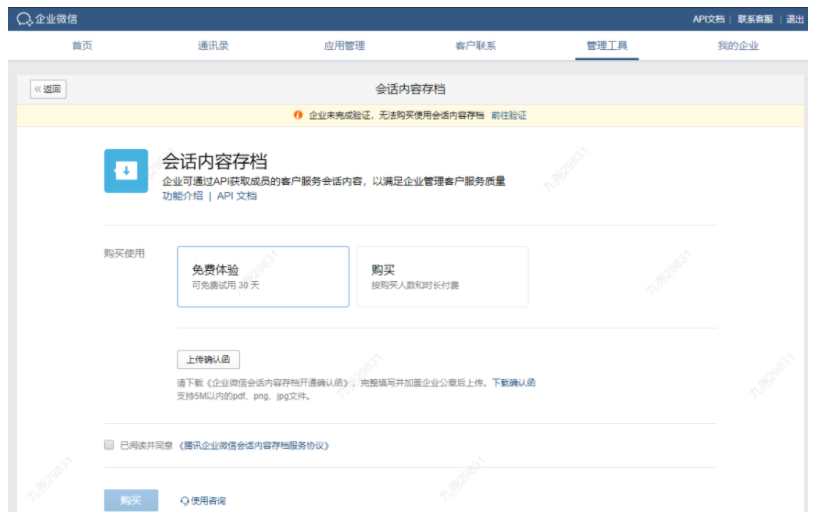Open the 首页 tab
Viewport: 815px width, 522px height.
click(82, 46)
